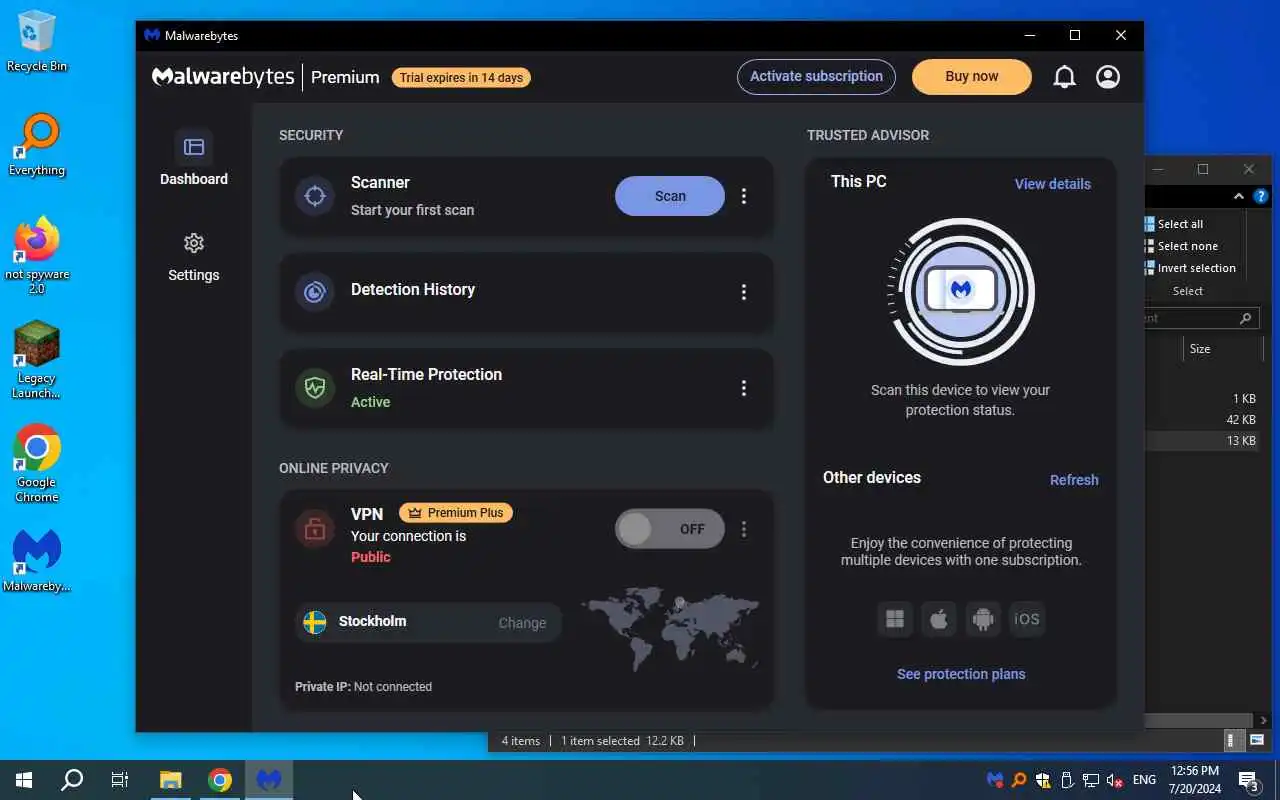Select the Windows platform icon under Other devices
The width and height of the screenshot is (1280, 800).
click(895, 619)
